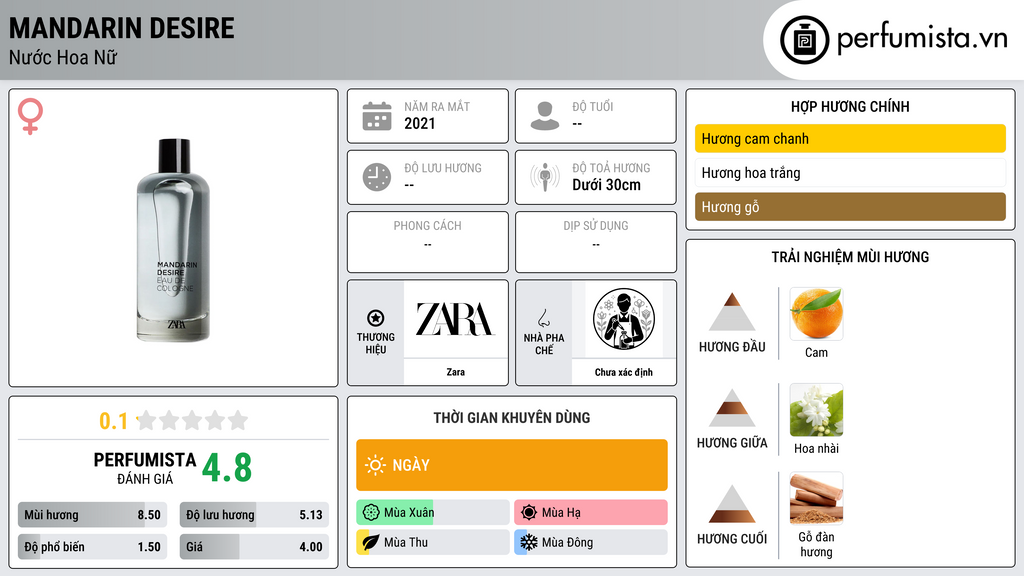Click the Hương đầu label
Viewport: 1024px width, 576px height.
[x=732, y=347]
